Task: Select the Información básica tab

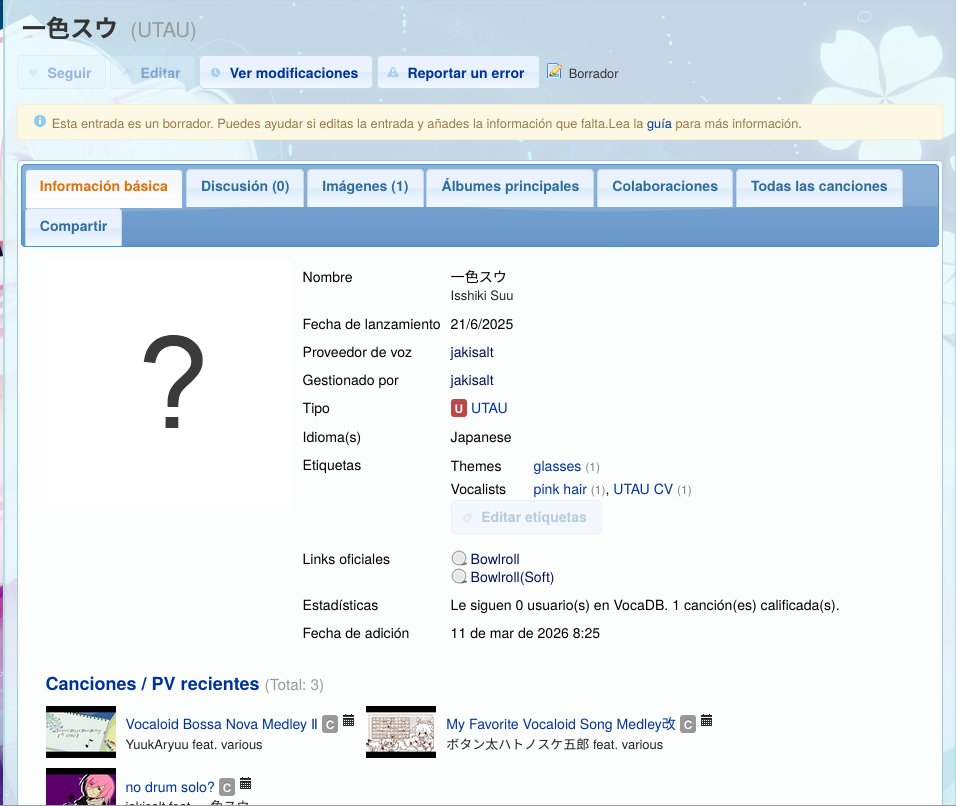Action: [104, 187]
